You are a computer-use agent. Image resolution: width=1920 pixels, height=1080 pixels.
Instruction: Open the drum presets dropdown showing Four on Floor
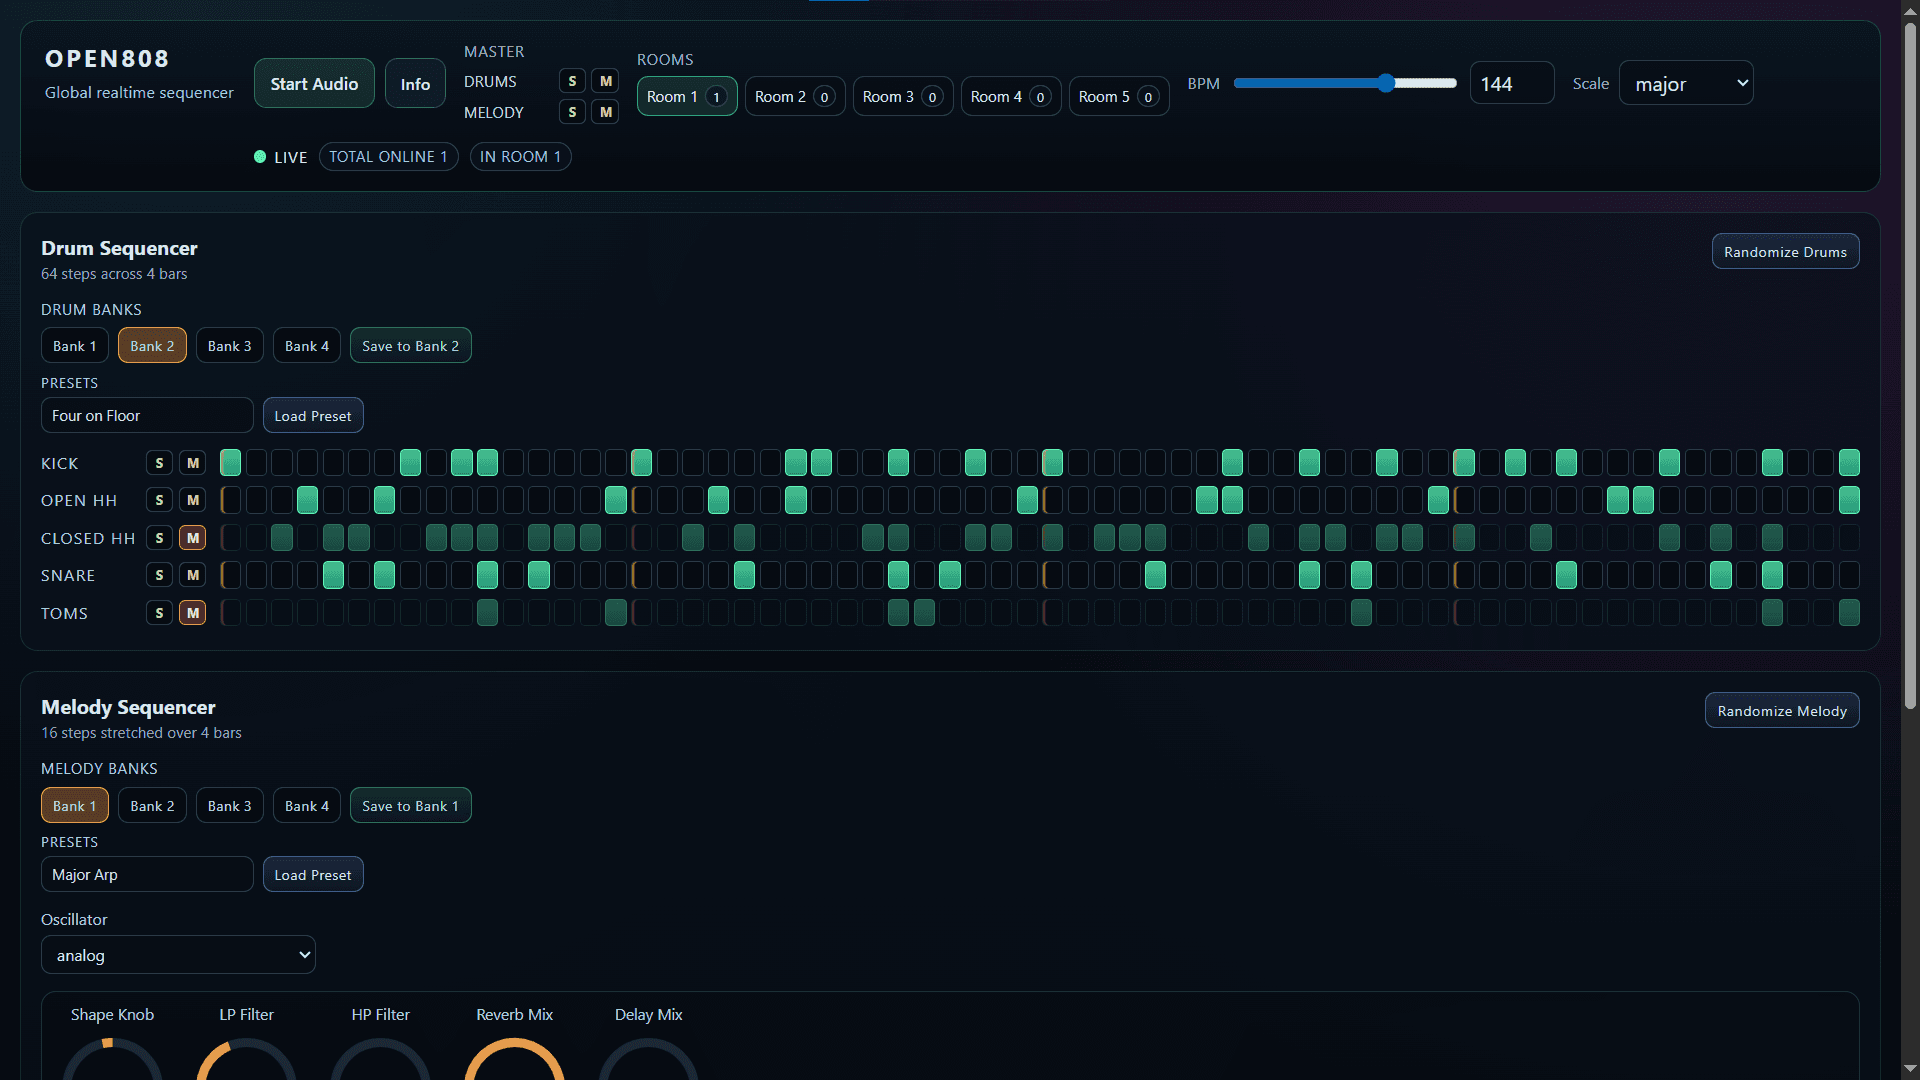click(x=147, y=415)
